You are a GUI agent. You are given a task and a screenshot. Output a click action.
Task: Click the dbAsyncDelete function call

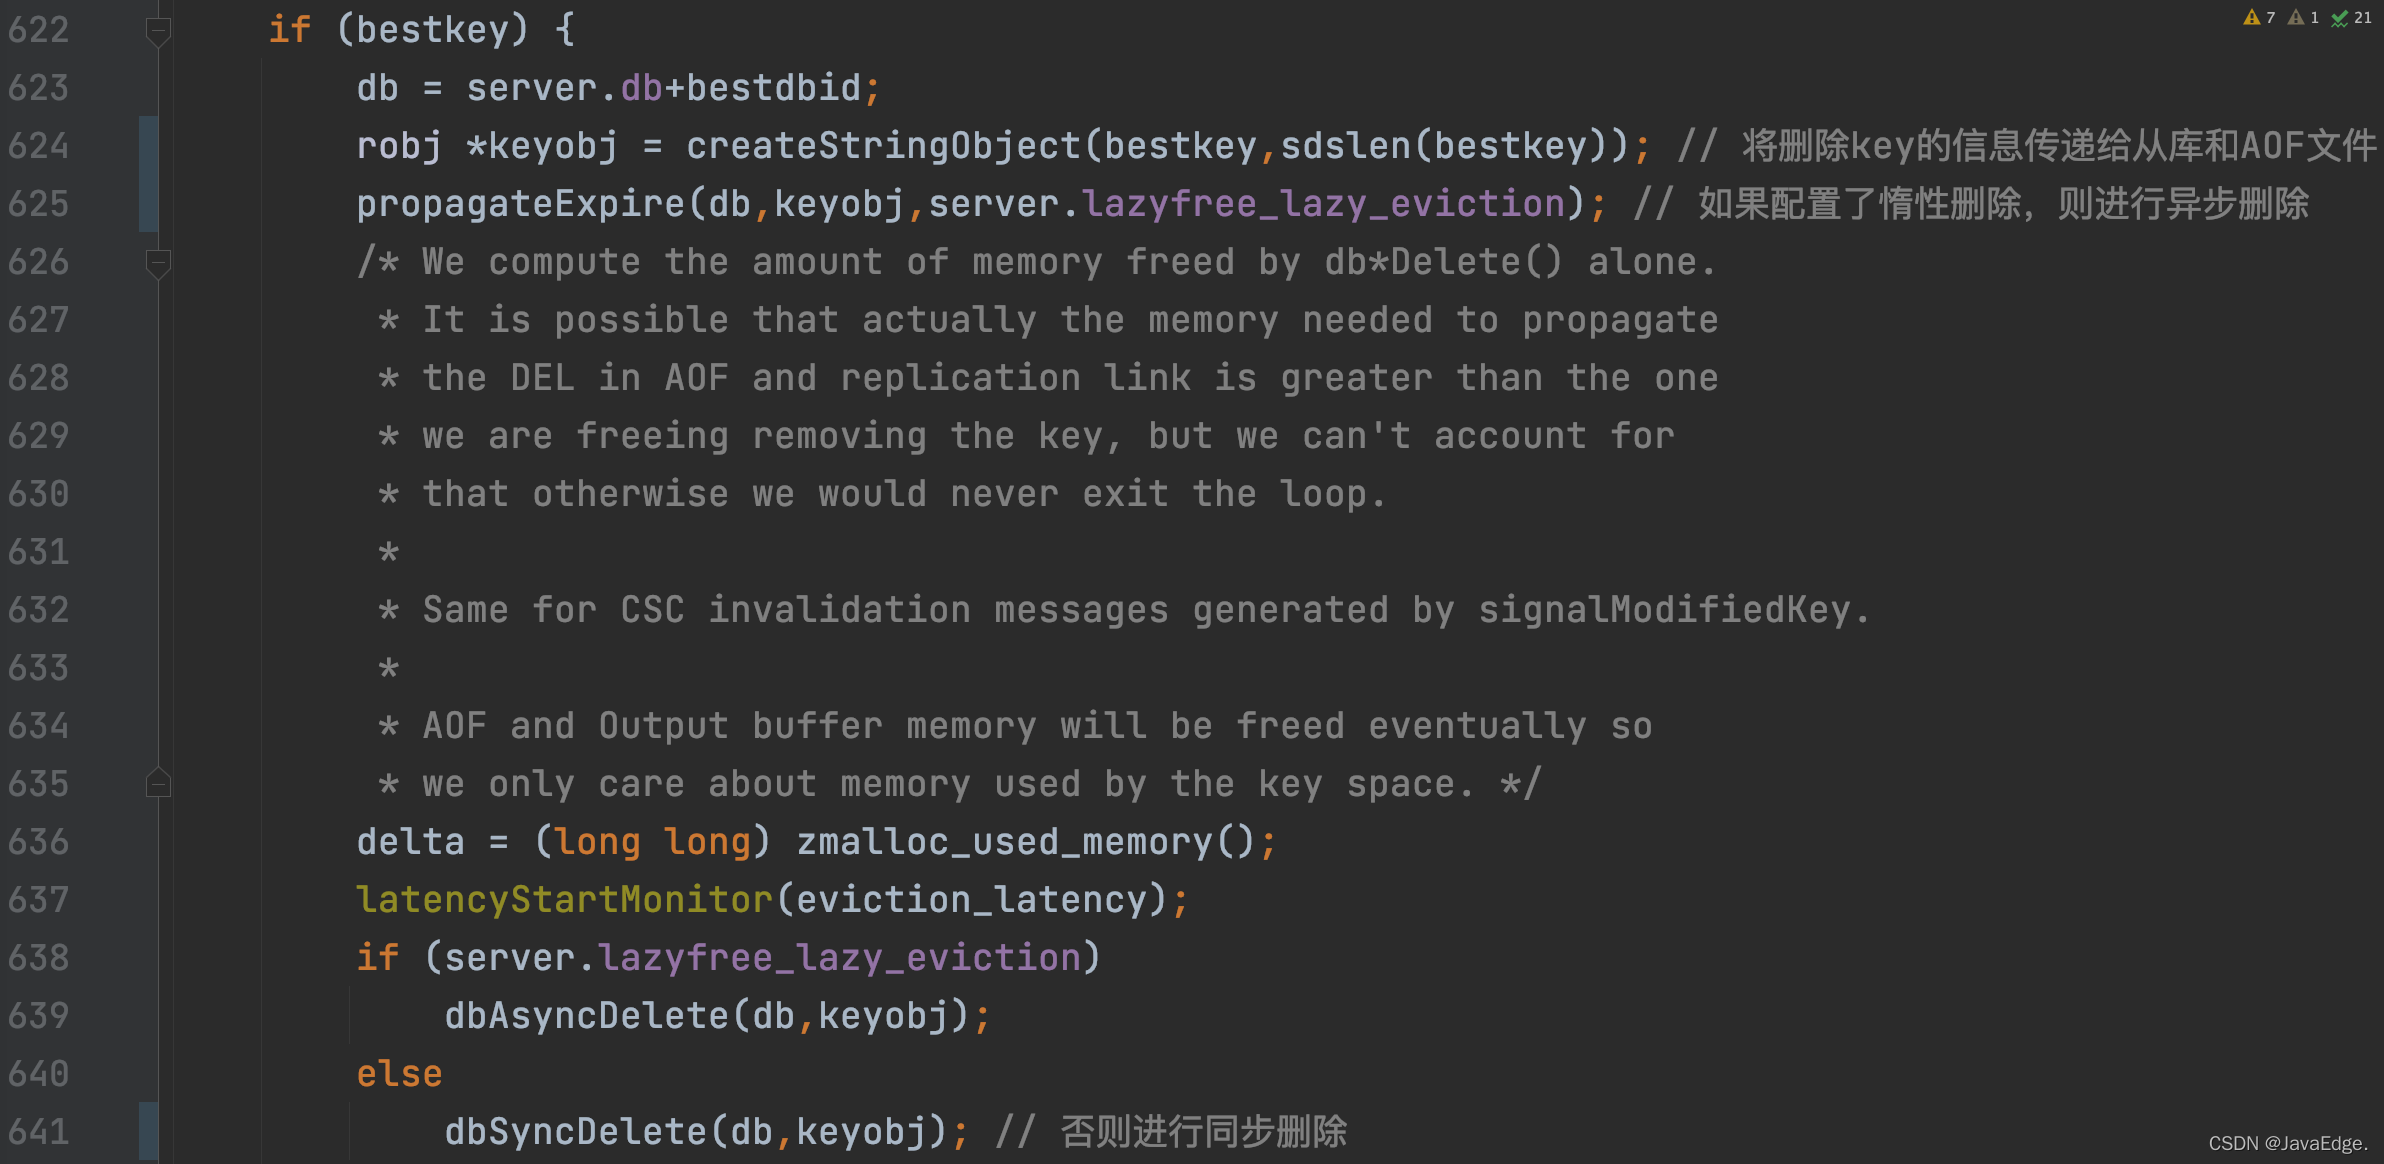pyautogui.click(x=587, y=1016)
